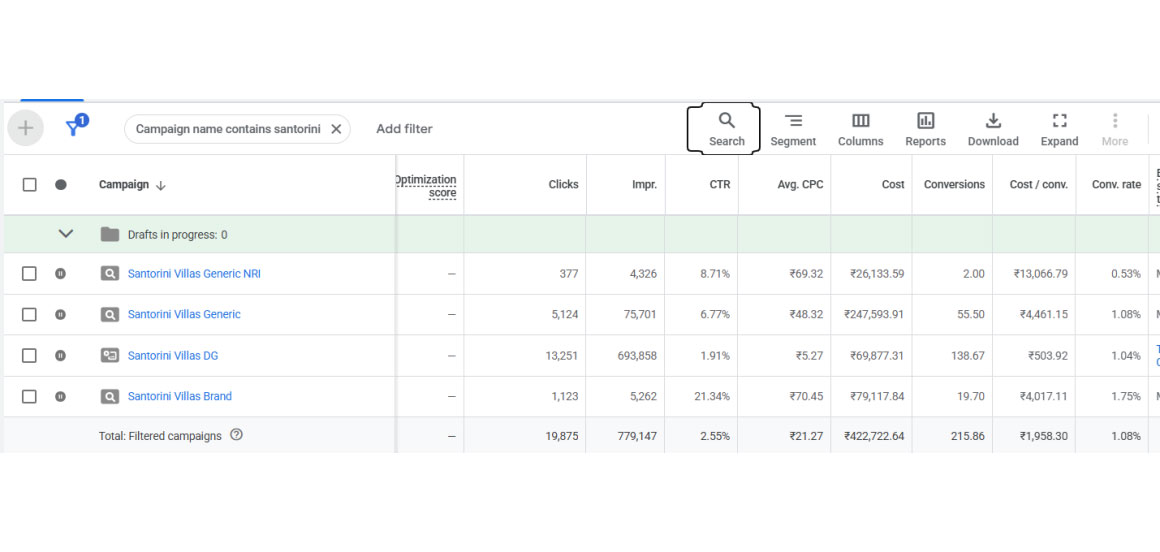Sort the table by Clicks column
Image resolution: width=1160 pixels, height=552 pixels.
click(x=563, y=185)
